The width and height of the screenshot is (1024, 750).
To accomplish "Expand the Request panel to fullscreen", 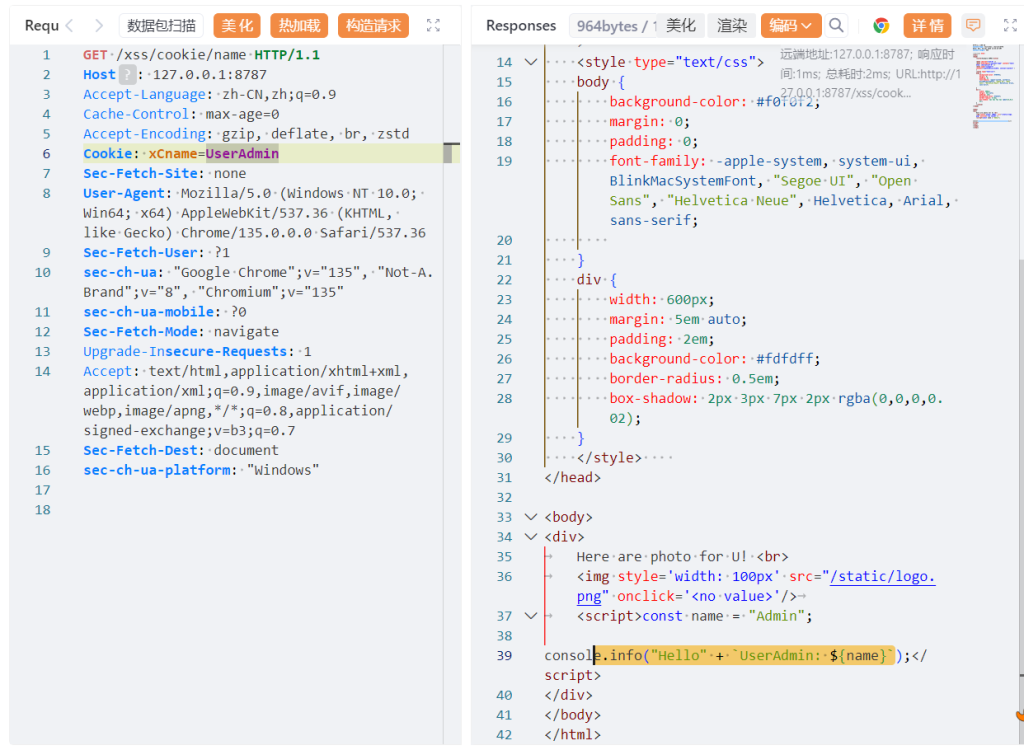I will 433,25.
